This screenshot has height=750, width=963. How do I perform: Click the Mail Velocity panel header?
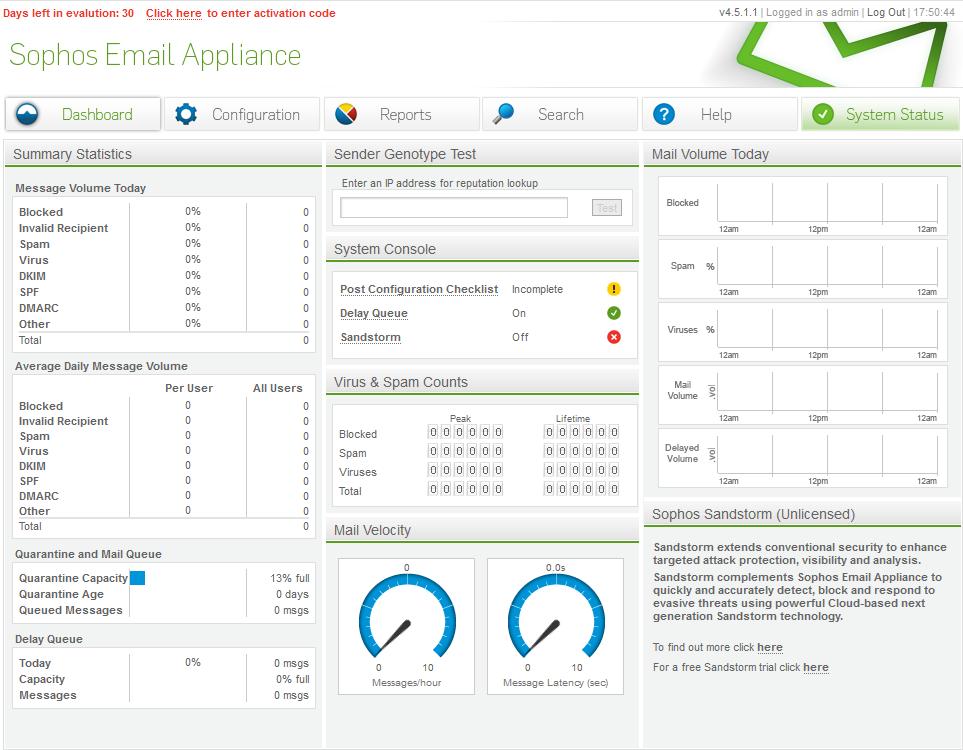point(483,530)
